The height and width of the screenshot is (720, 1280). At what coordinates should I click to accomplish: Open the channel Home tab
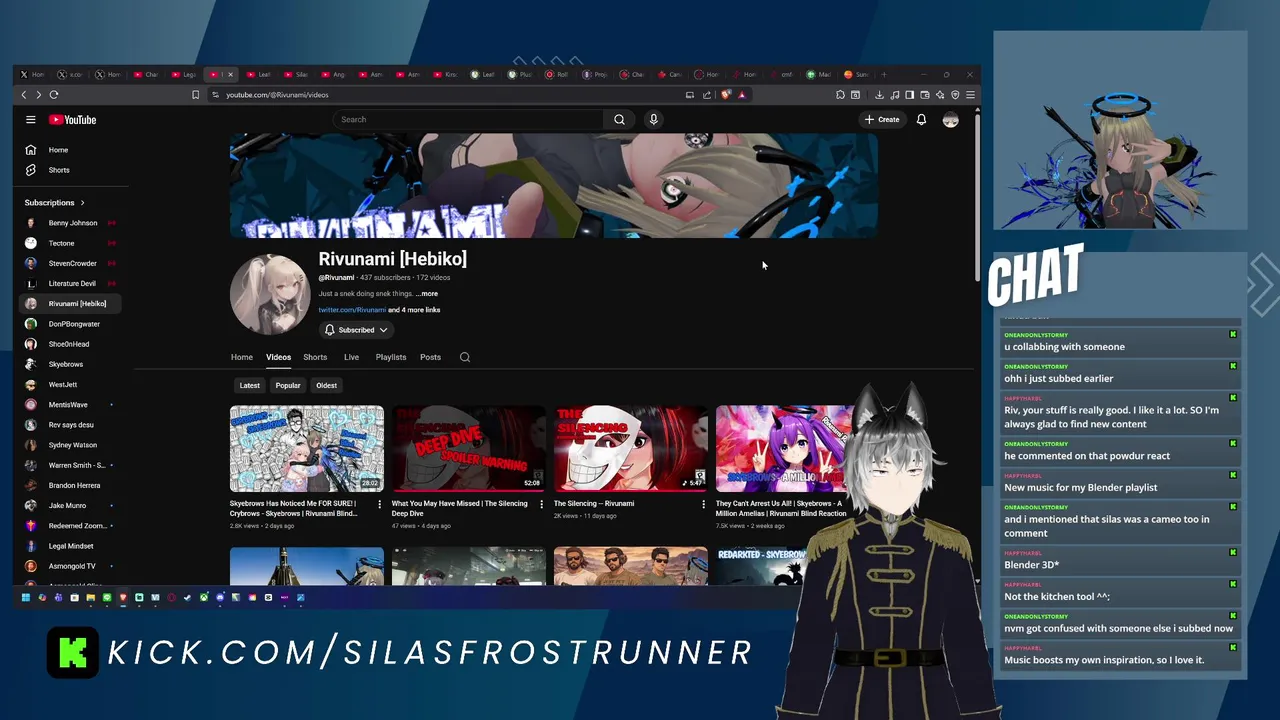click(x=242, y=357)
